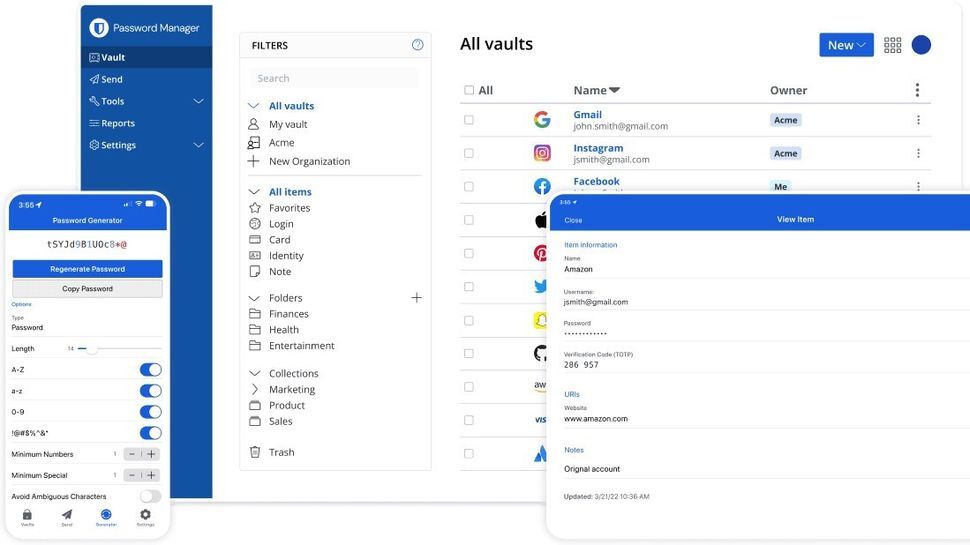Image resolution: width=970 pixels, height=545 pixels.
Task: Open the Instagram item link
Action: [x=598, y=148]
